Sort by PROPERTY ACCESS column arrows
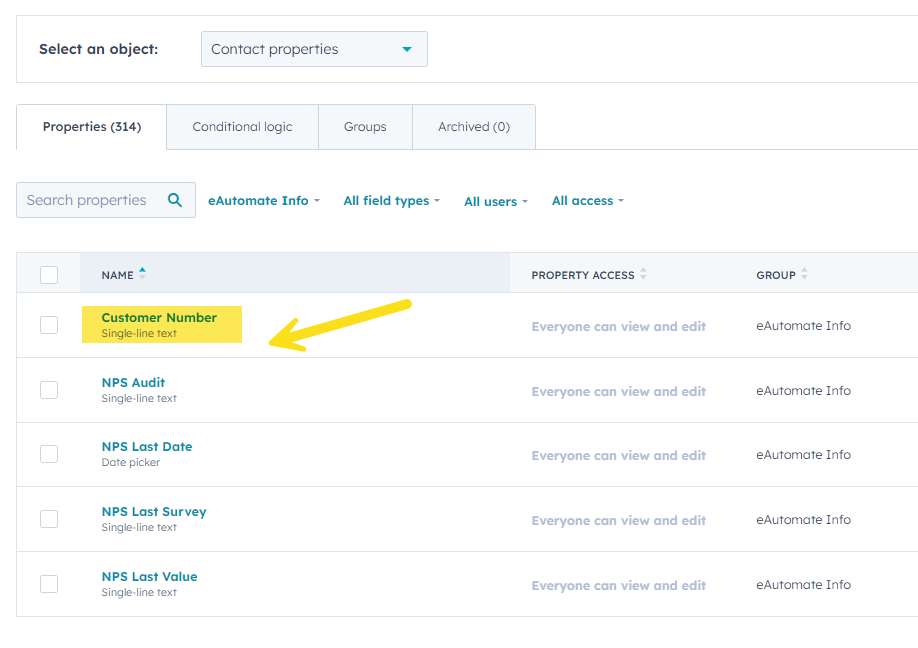This screenshot has height=648, width=918. pyautogui.click(x=643, y=273)
